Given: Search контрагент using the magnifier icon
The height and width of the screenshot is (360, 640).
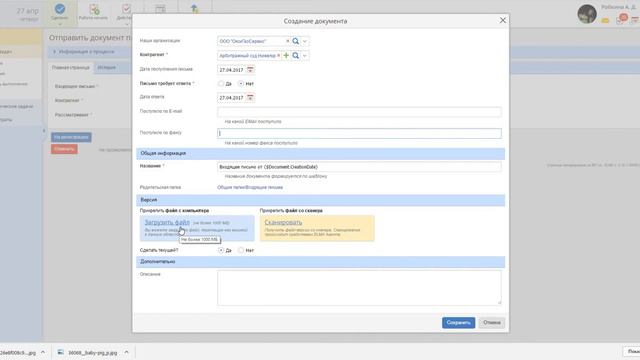Looking at the screenshot, I should click(x=296, y=56).
